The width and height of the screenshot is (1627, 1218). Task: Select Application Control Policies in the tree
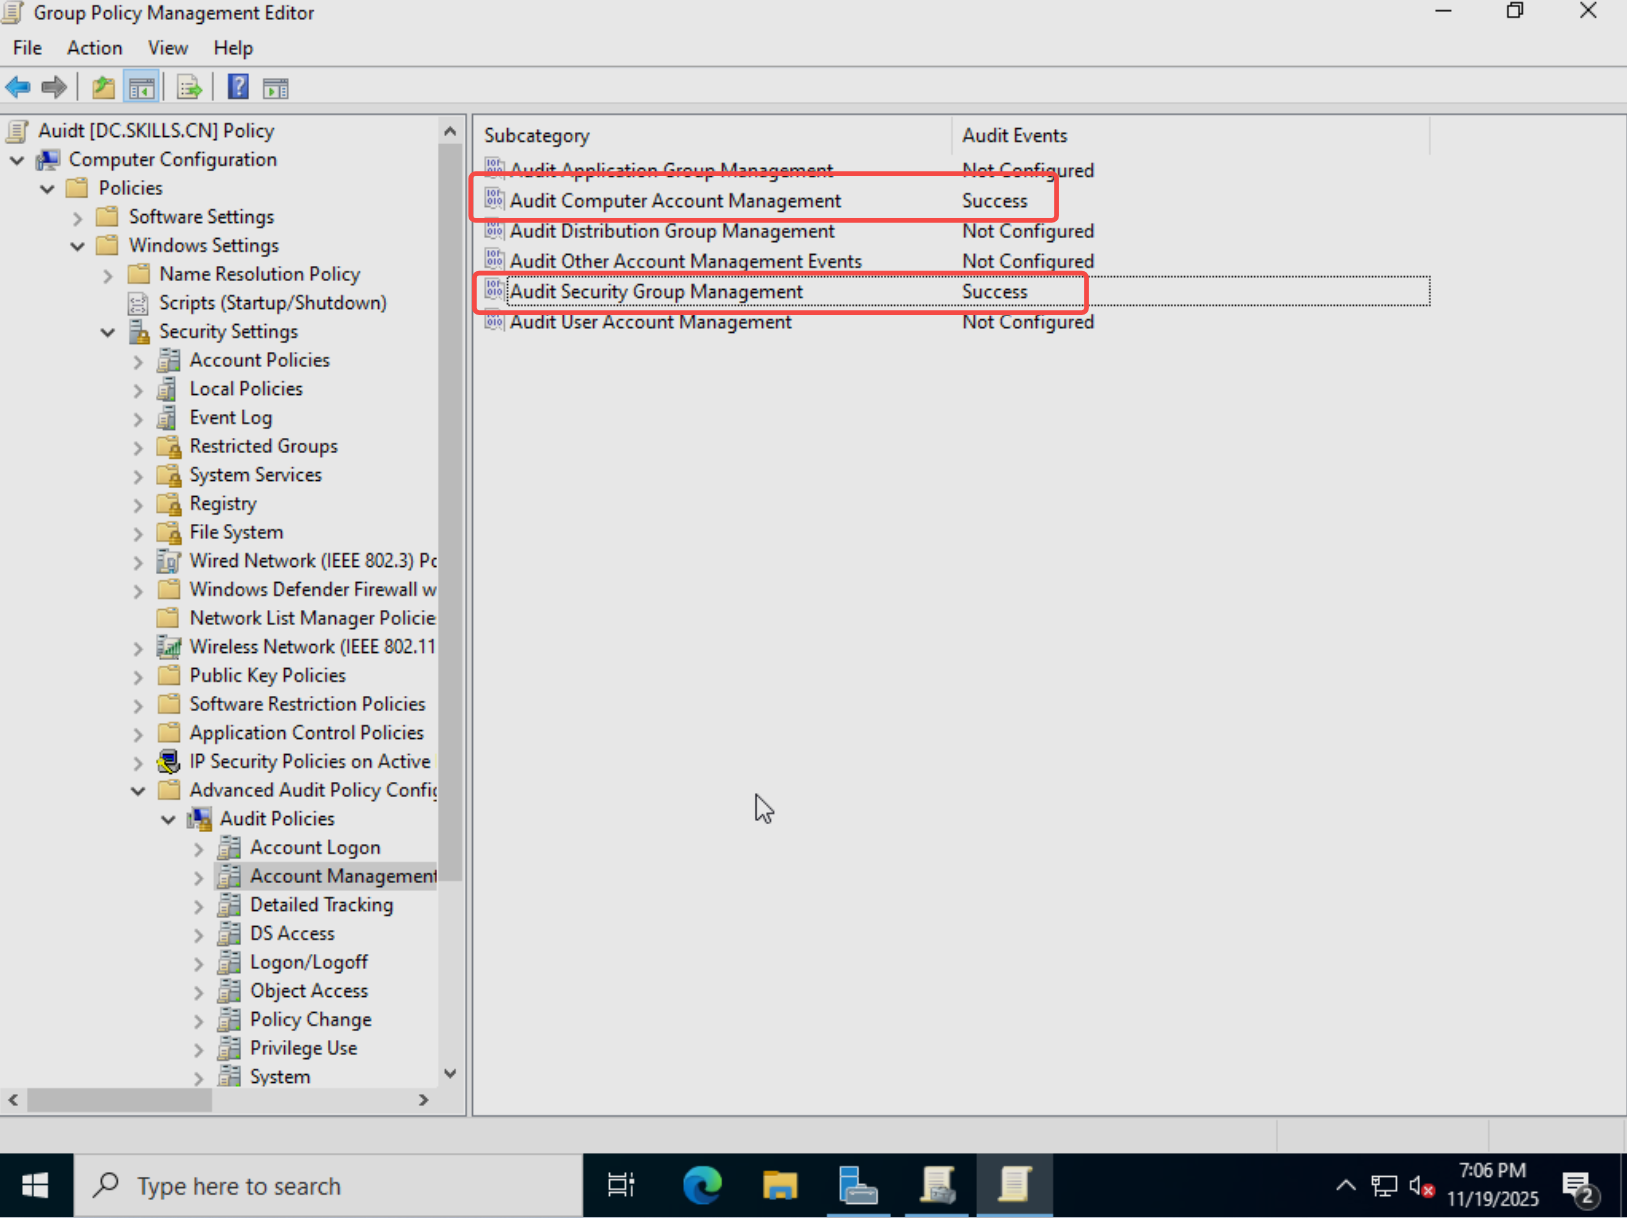pyautogui.click(x=306, y=733)
